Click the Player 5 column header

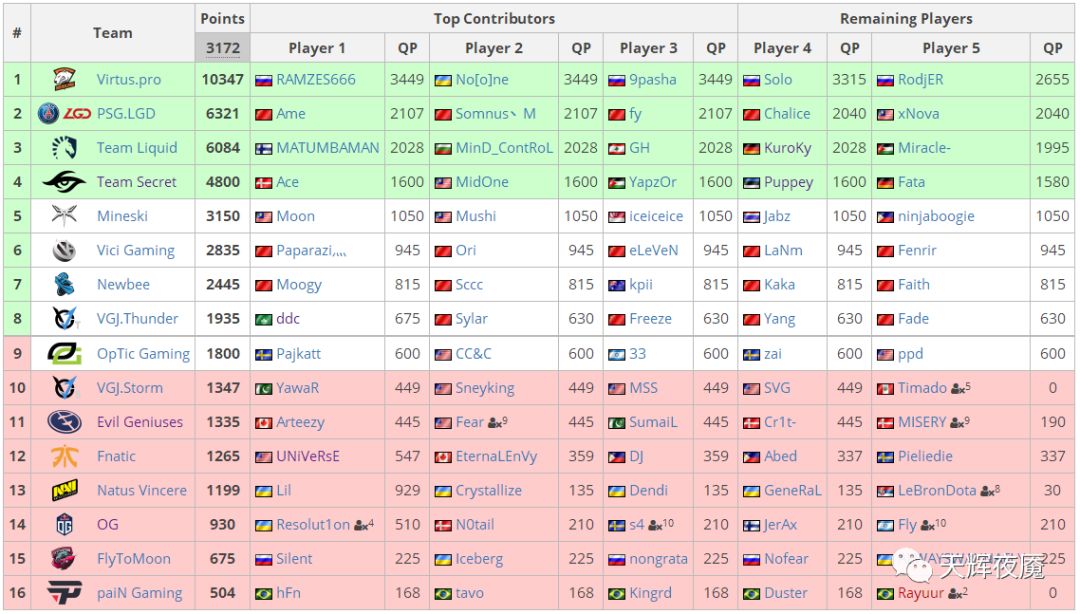pyautogui.click(x=951, y=48)
